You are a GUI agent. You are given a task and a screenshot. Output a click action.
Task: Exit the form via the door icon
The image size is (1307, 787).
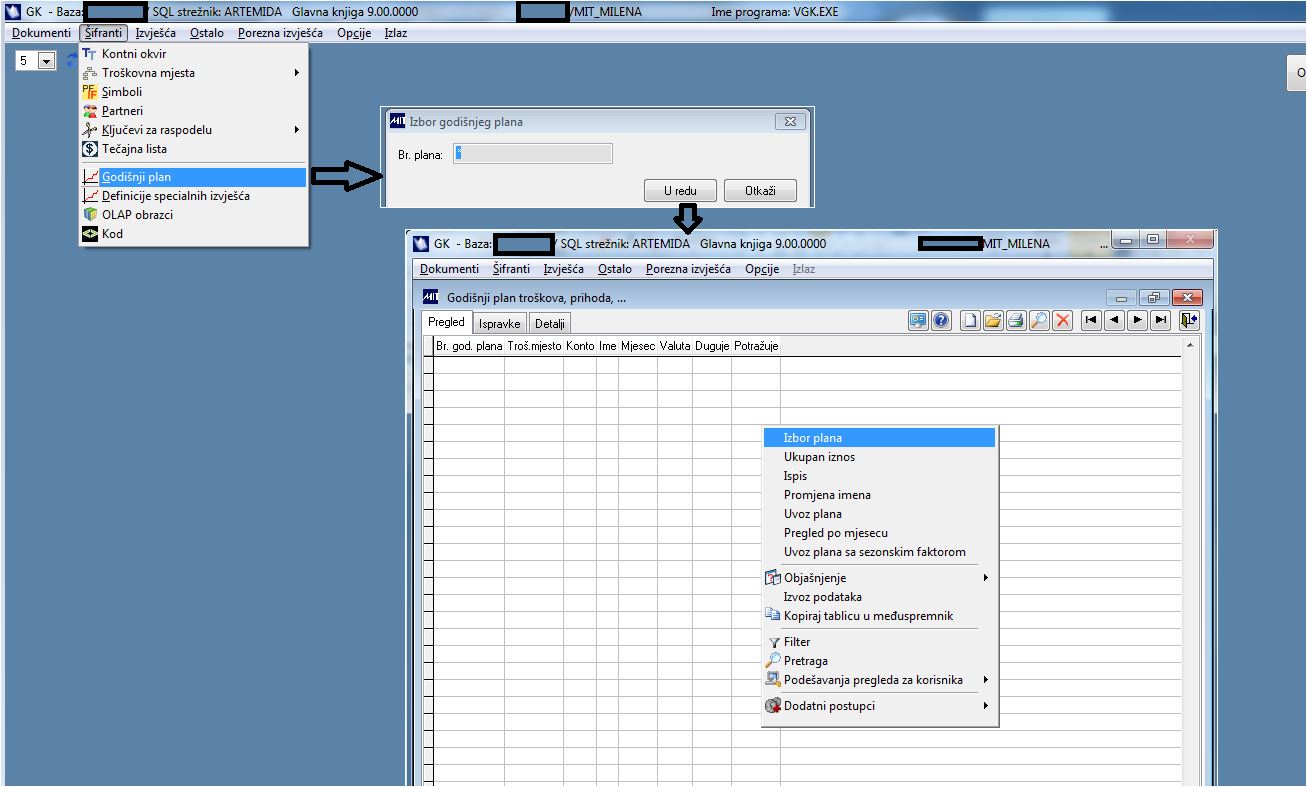pyautogui.click(x=1189, y=320)
